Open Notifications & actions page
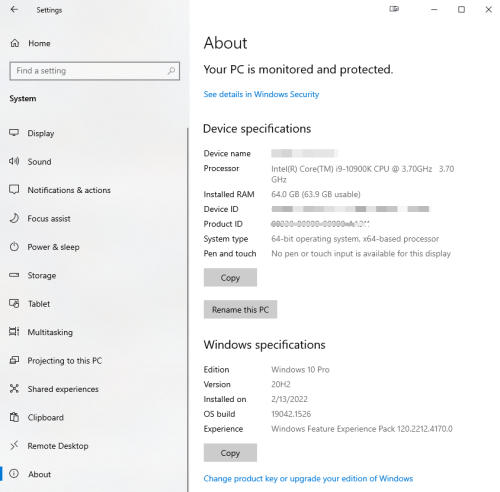 tap(69, 190)
